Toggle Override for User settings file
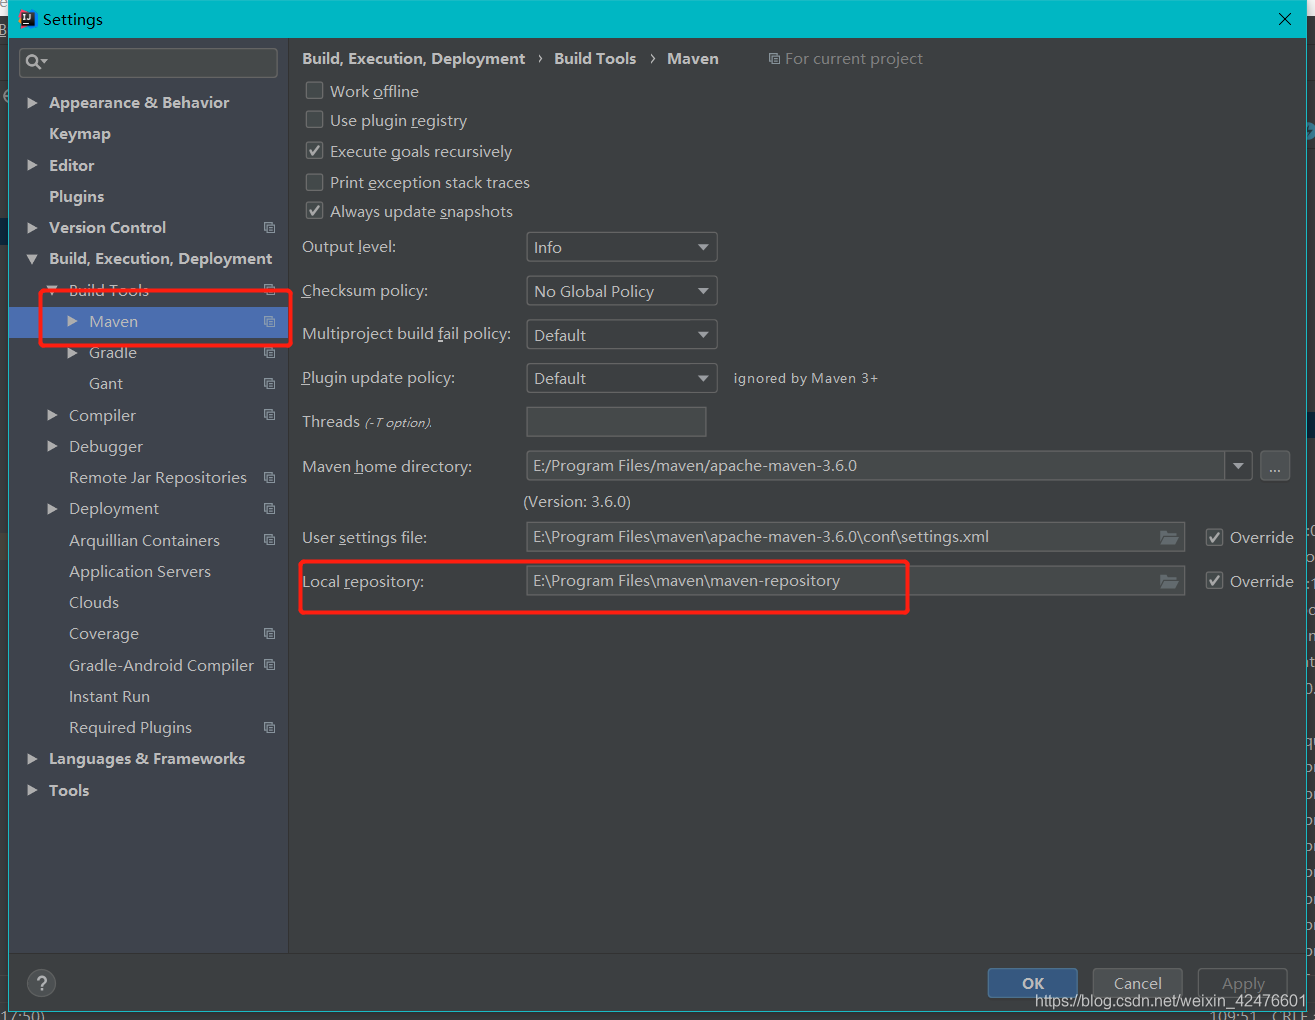The image size is (1315, 1020). [1214, 538]
